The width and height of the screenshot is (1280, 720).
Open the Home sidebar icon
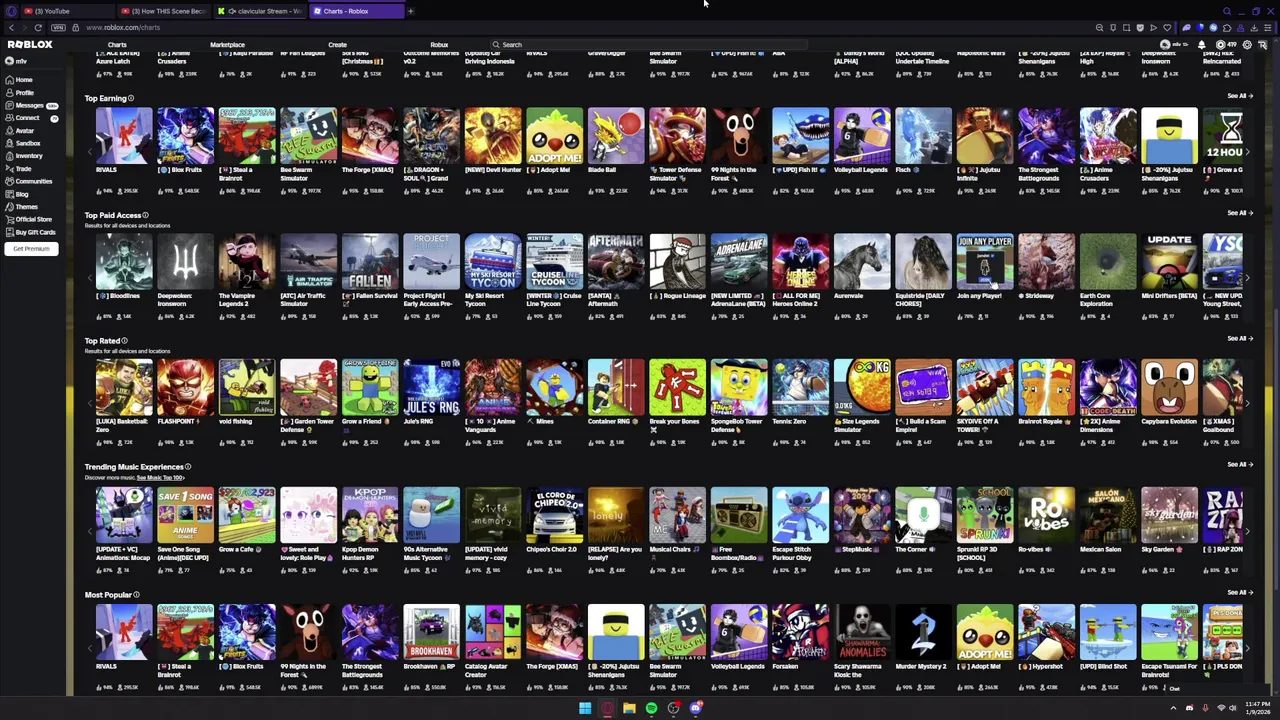pos(9,80)
